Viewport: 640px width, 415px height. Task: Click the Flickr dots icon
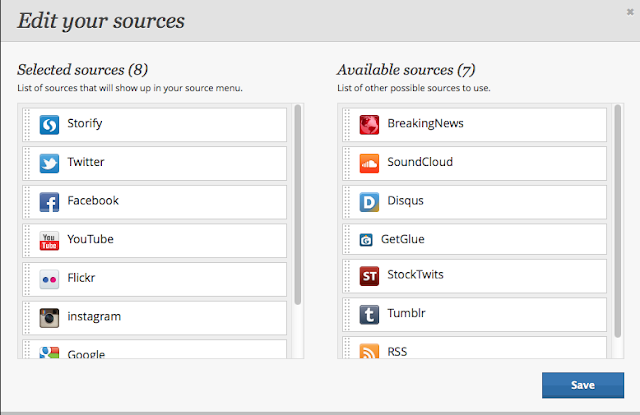(49, 280)
